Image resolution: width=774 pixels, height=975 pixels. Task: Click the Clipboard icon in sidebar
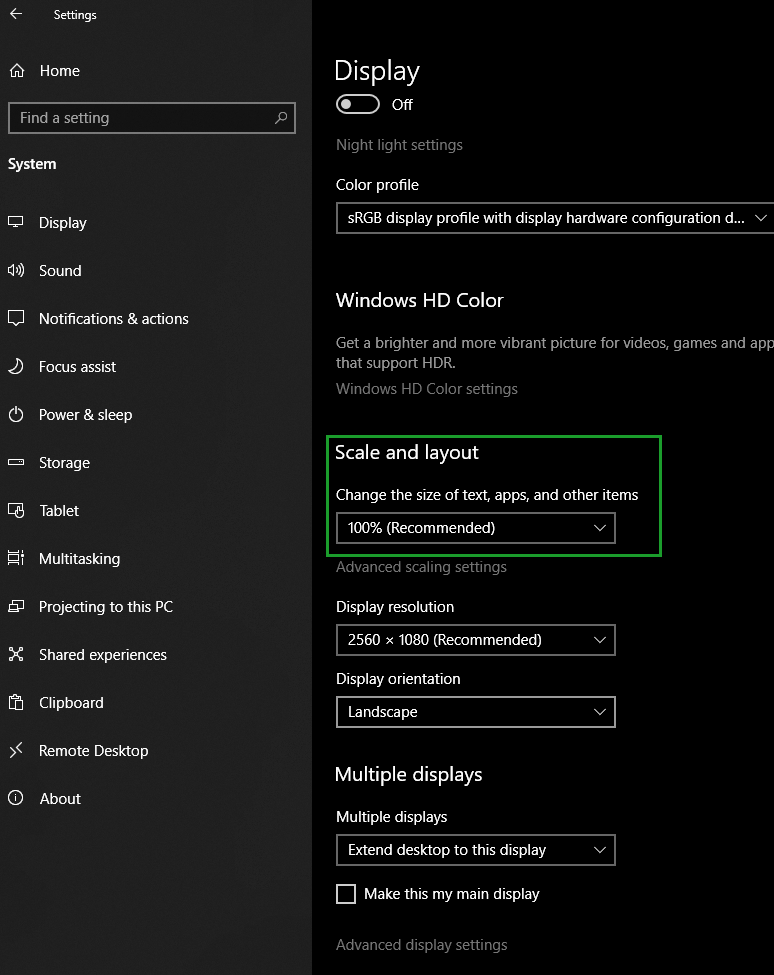(x=16, y=703)
